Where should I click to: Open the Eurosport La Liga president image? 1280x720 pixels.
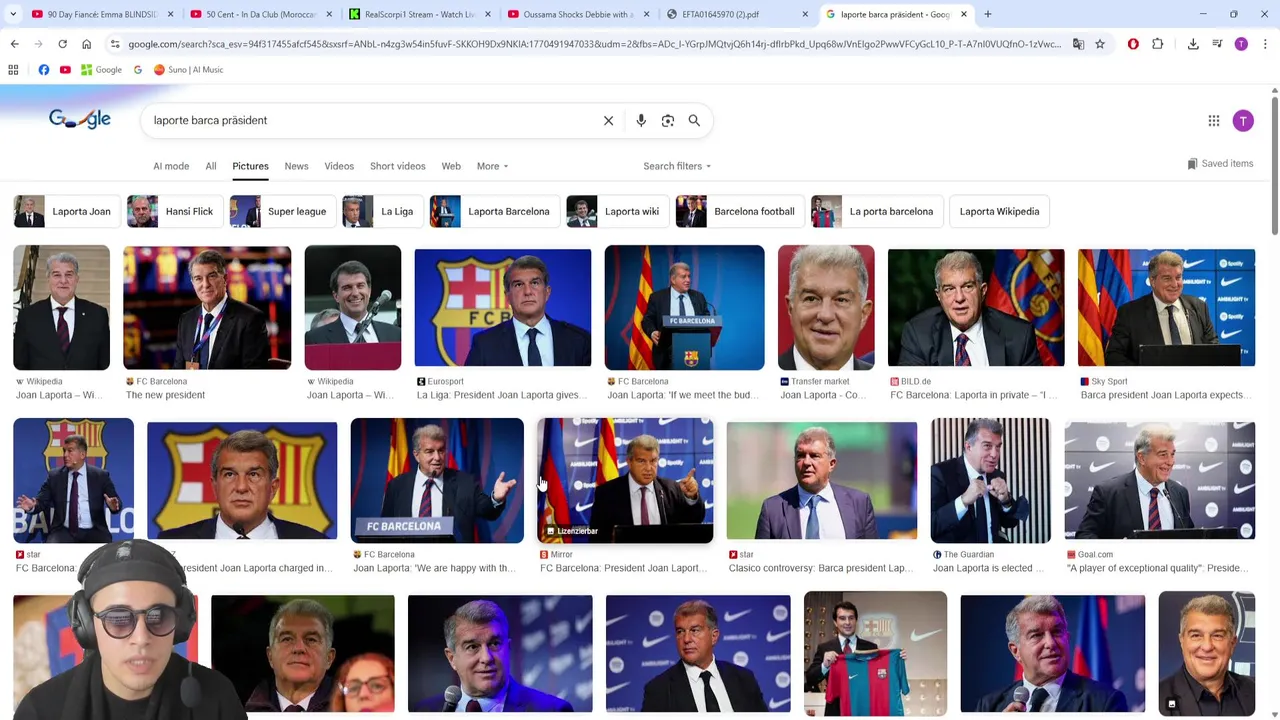pos(502,308)
